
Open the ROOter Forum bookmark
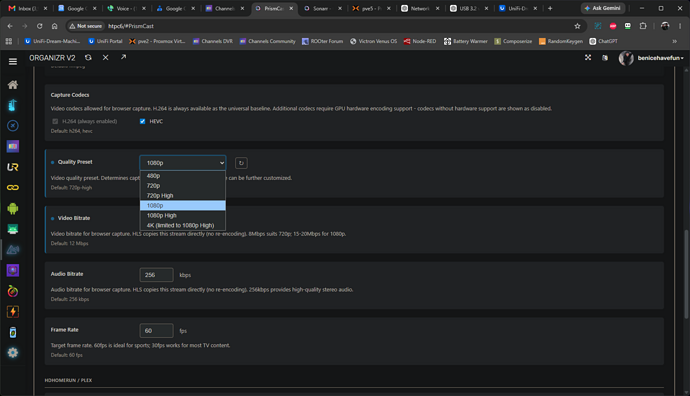click(322, 41)
